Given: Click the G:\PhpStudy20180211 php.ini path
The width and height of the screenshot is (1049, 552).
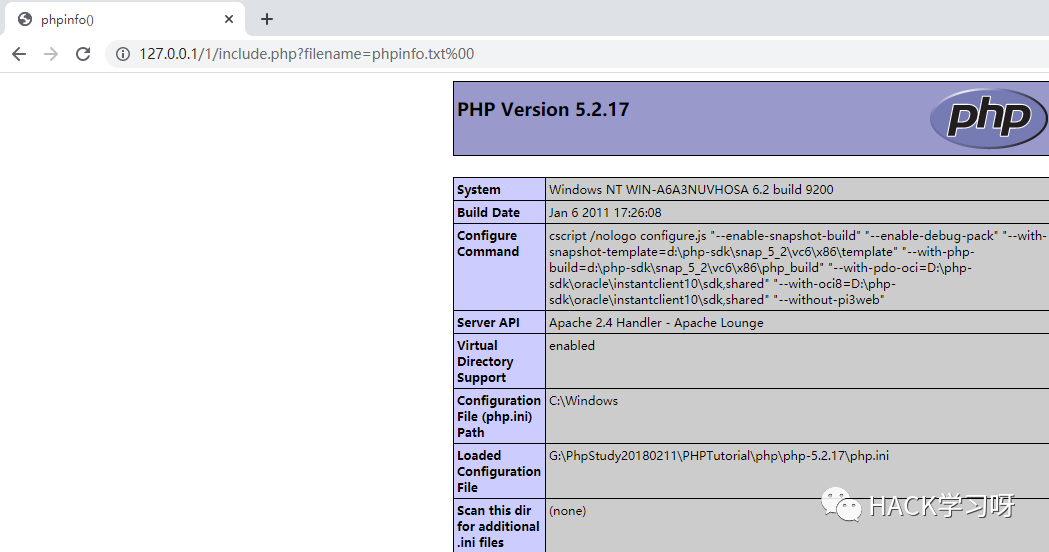Looking at the screenshot, I should (x=719, y=456).
